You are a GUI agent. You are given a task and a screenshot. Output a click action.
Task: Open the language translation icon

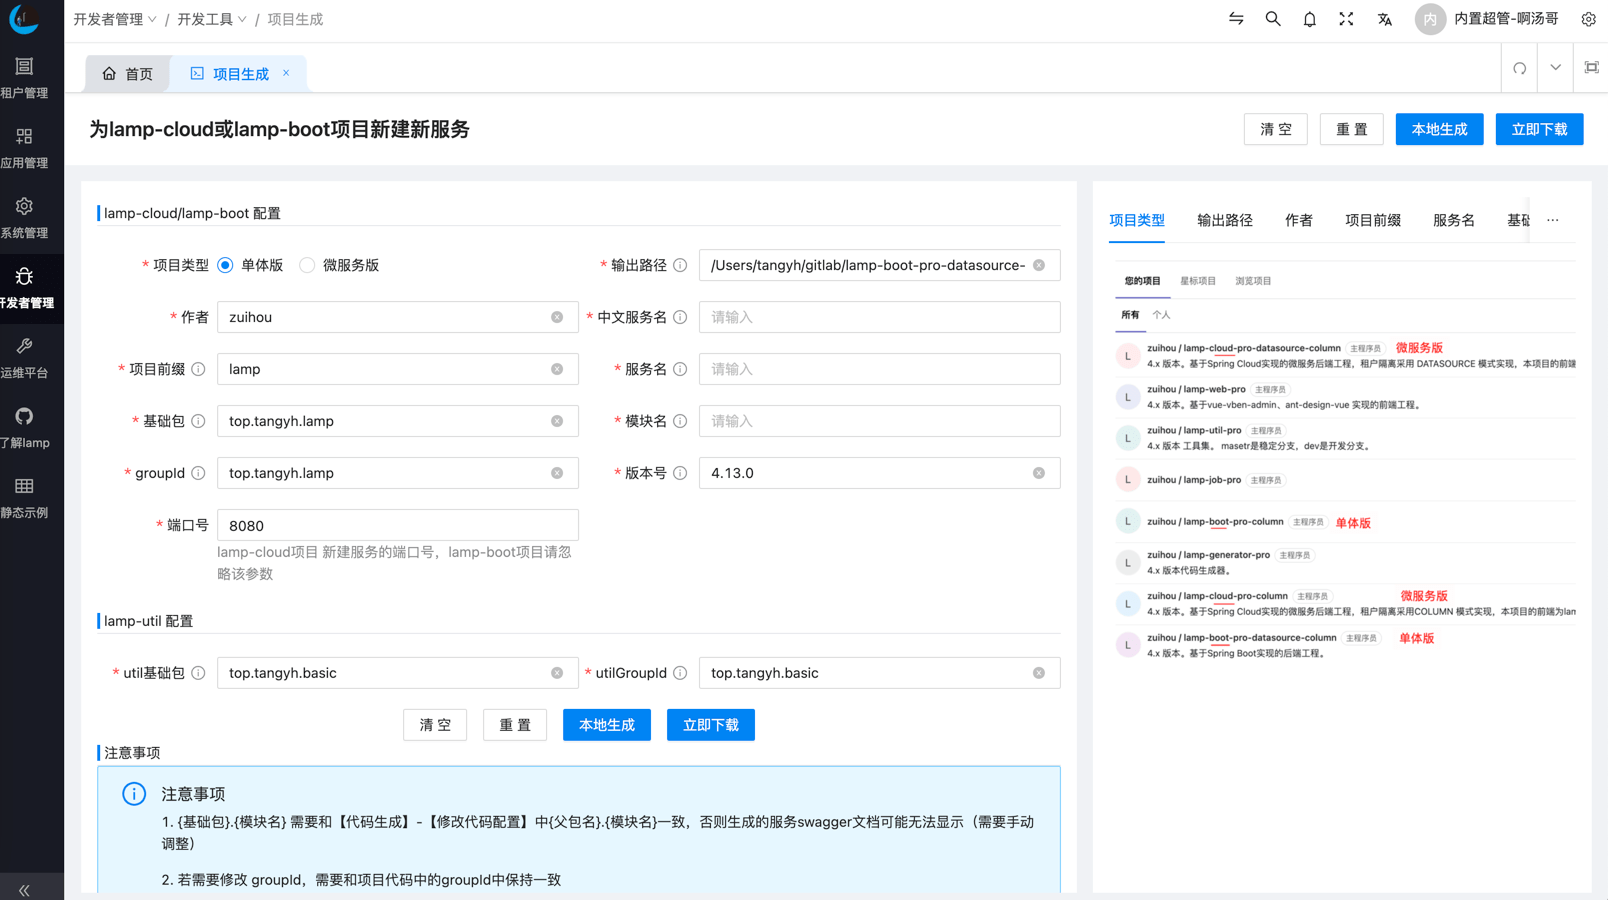(x=1384, y=19)
